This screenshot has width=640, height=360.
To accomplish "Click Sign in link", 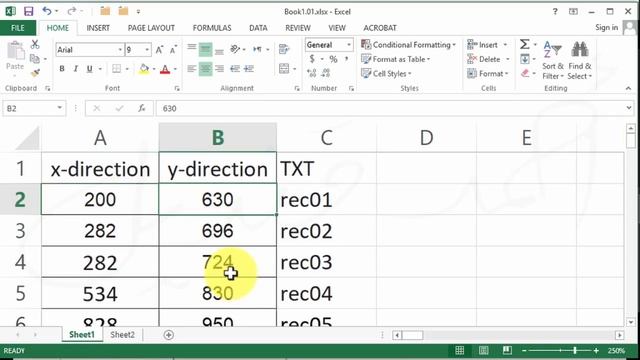I will click(607, 27).
